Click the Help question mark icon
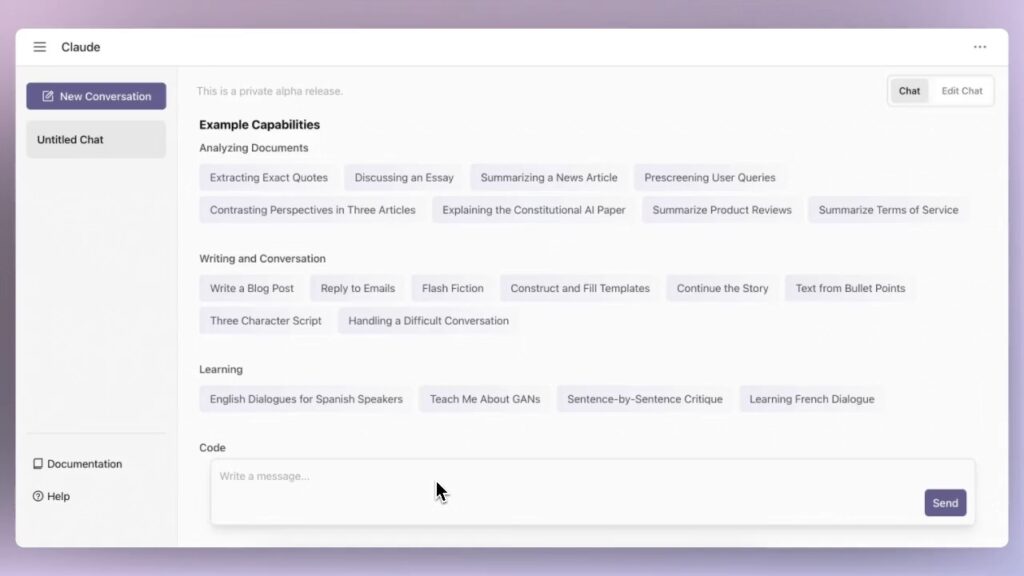The image size is (1024, 576). 38,496
